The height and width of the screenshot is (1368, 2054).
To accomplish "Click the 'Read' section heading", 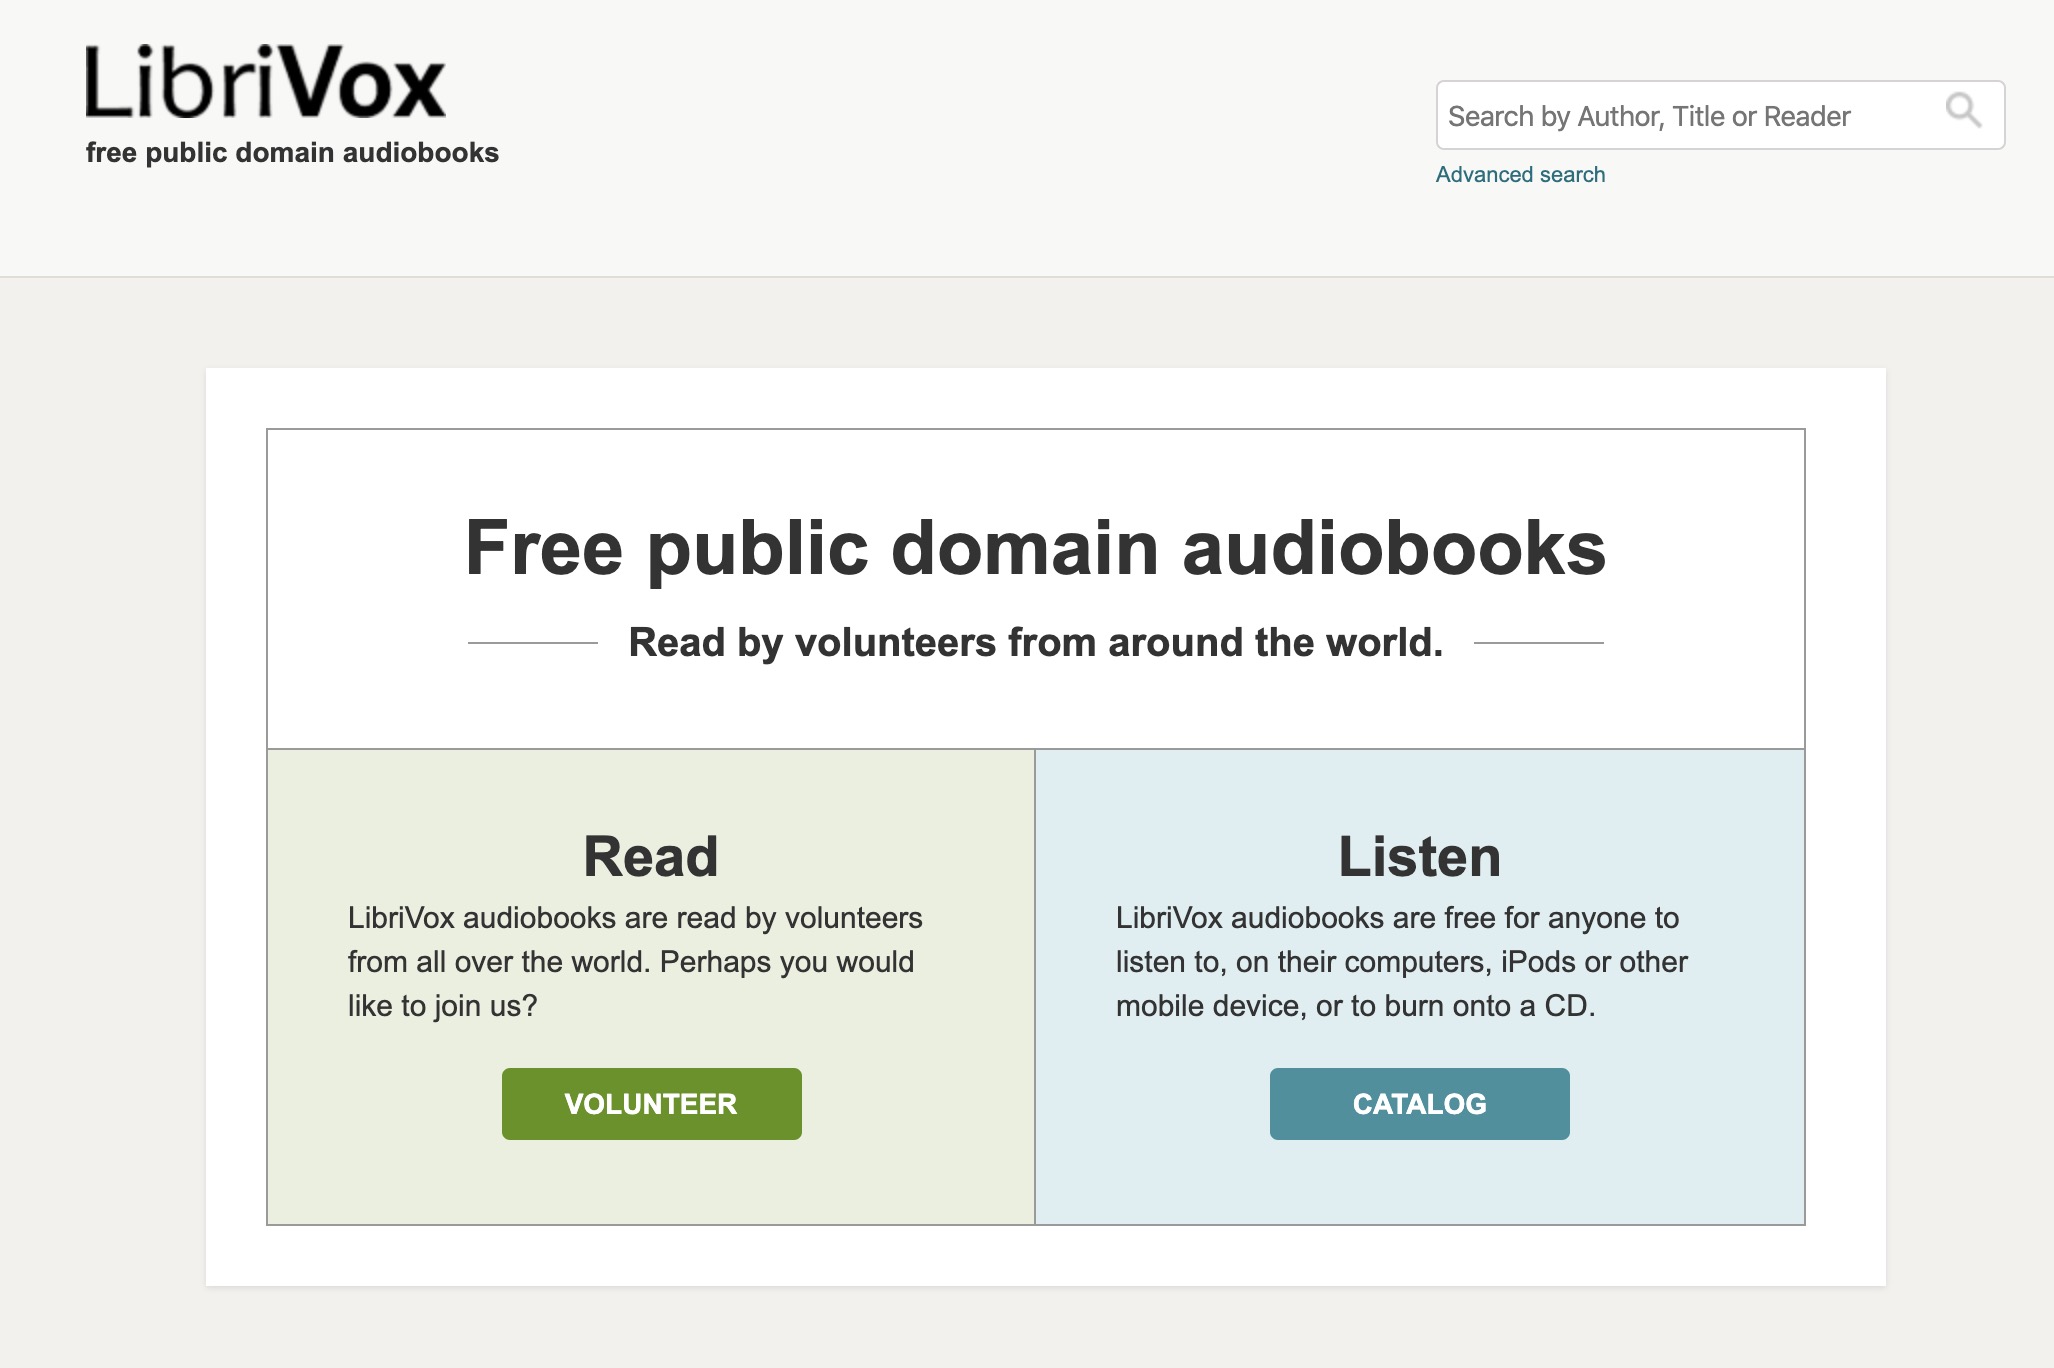I will [x=650, y=856].
